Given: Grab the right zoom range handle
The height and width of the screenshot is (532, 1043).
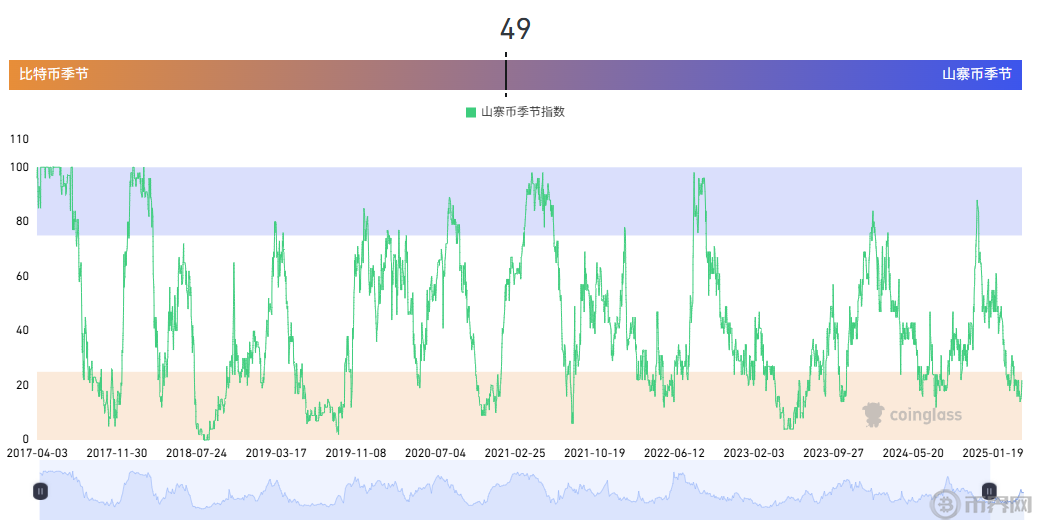Looking at the screenshot, I should point(989,491).
